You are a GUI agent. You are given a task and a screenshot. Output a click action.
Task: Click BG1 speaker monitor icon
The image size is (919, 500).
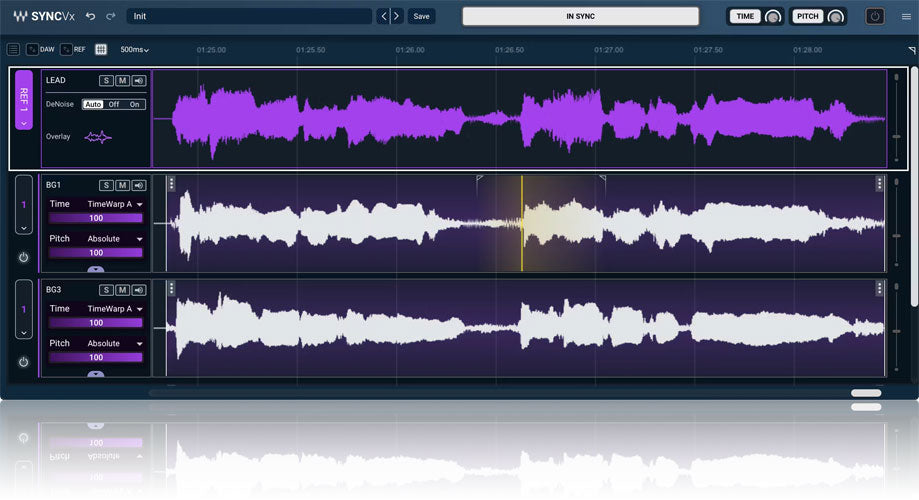coord(139,185)
